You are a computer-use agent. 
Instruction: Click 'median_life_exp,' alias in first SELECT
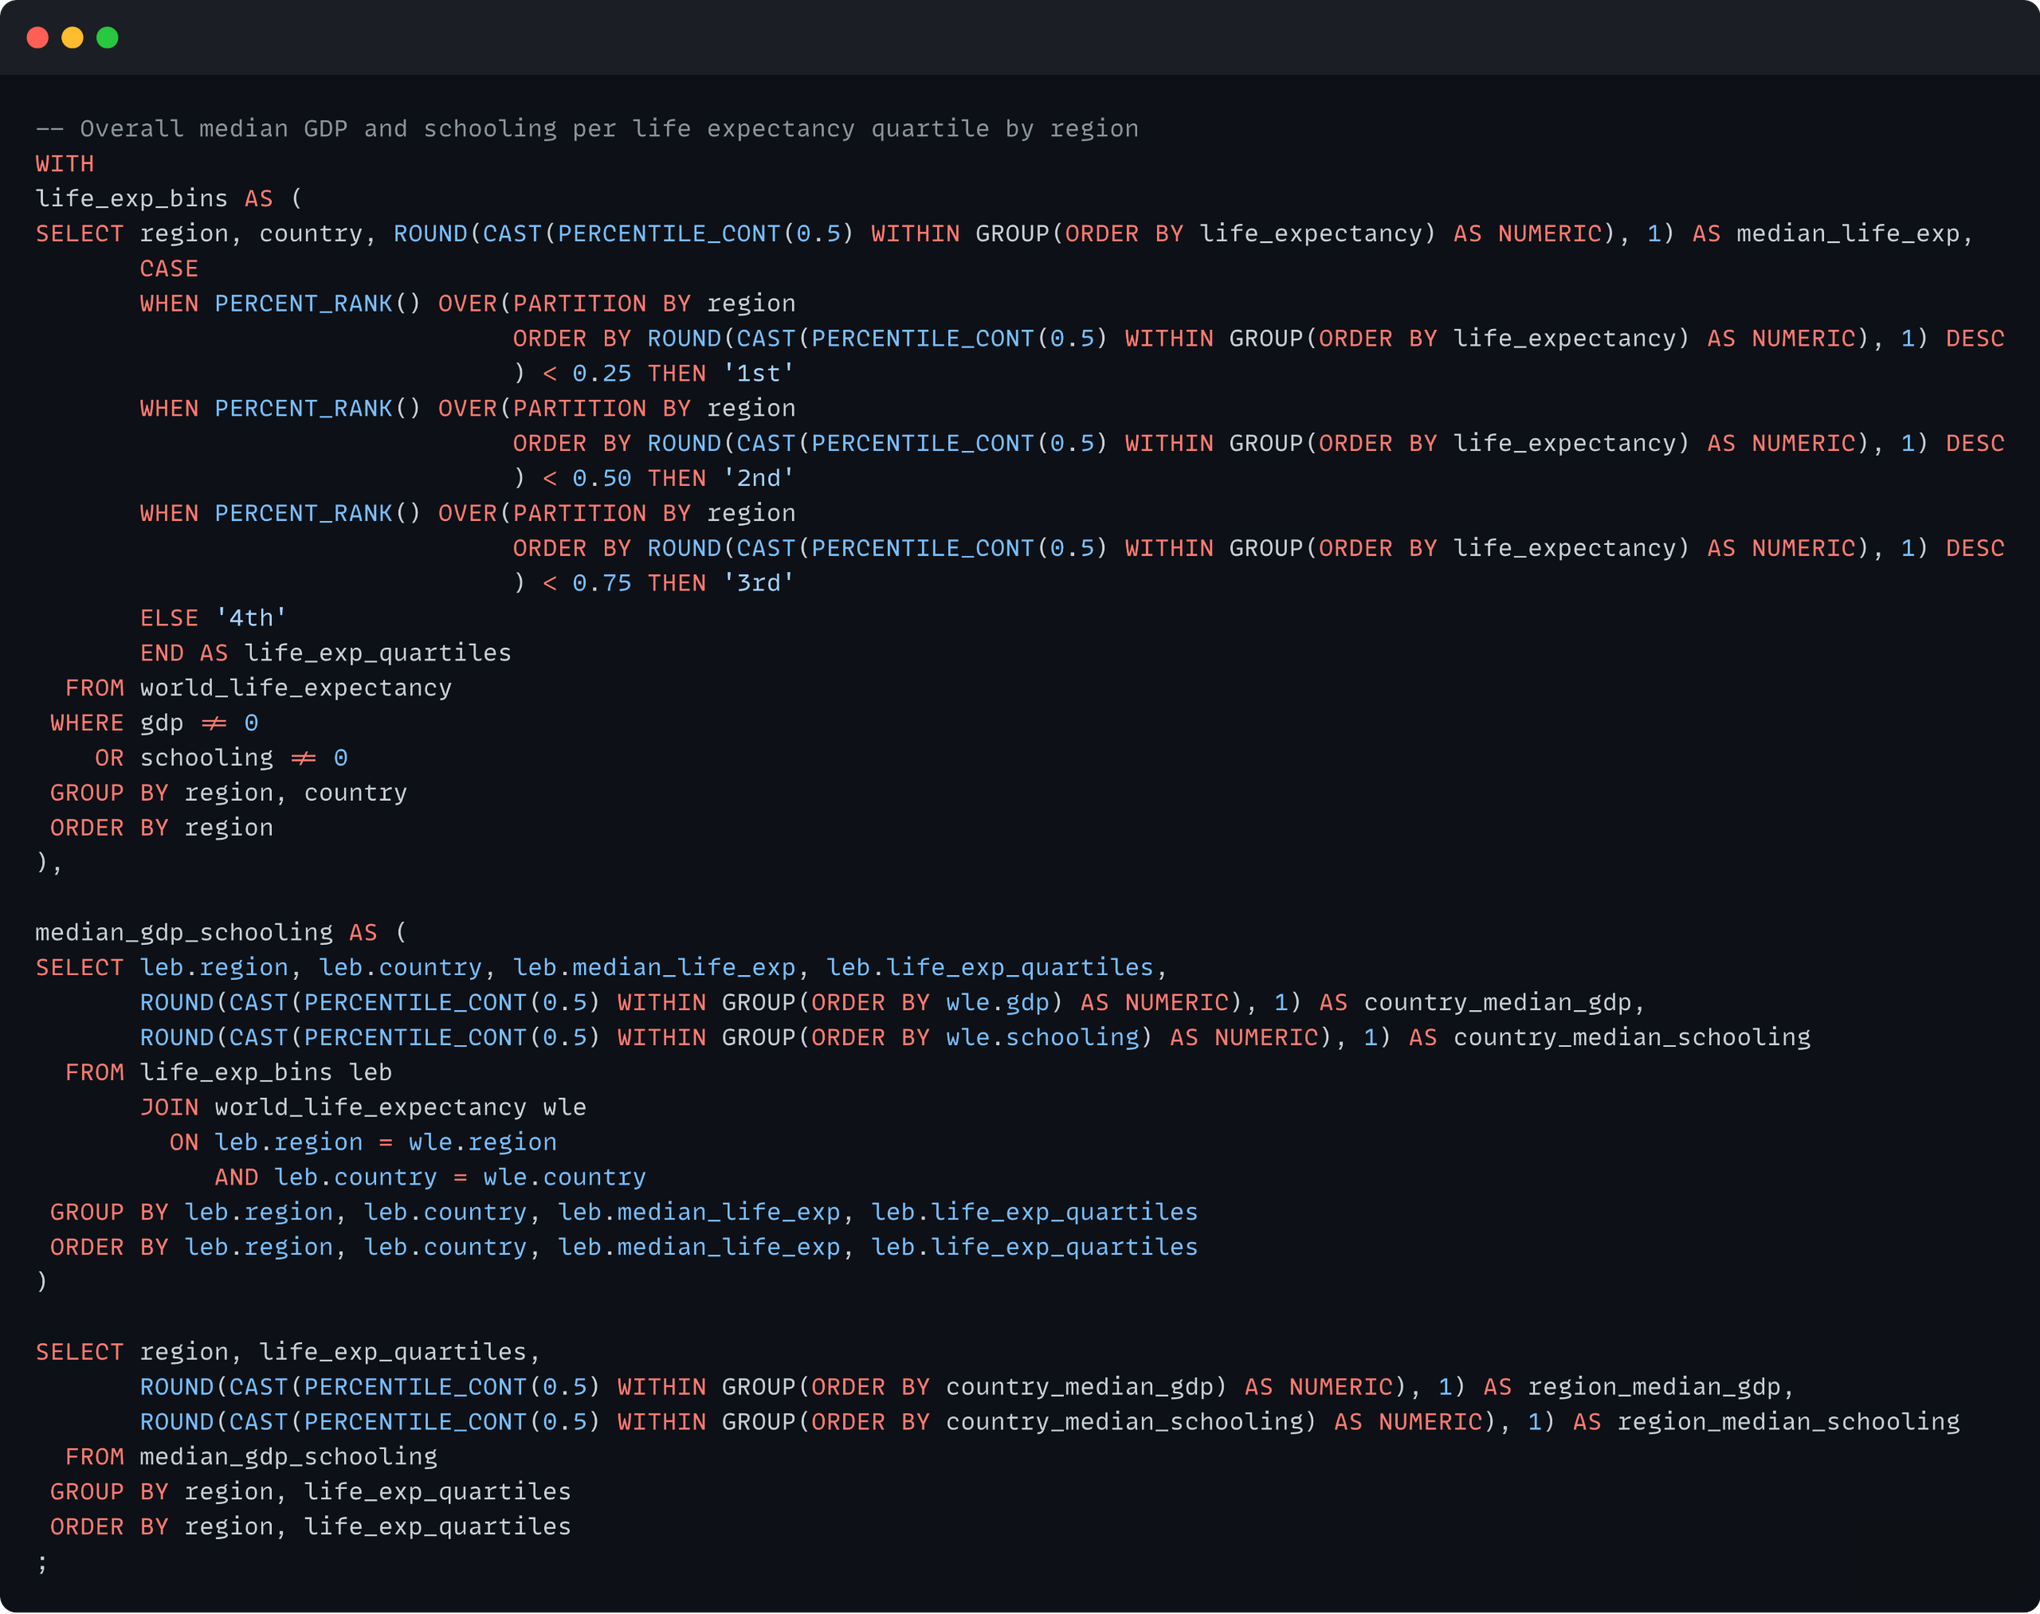click(x=1855, y=234)
